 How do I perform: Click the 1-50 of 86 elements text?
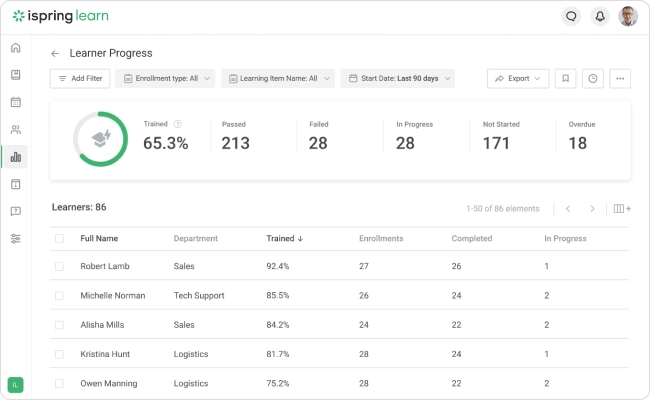[x=503, y=208]
